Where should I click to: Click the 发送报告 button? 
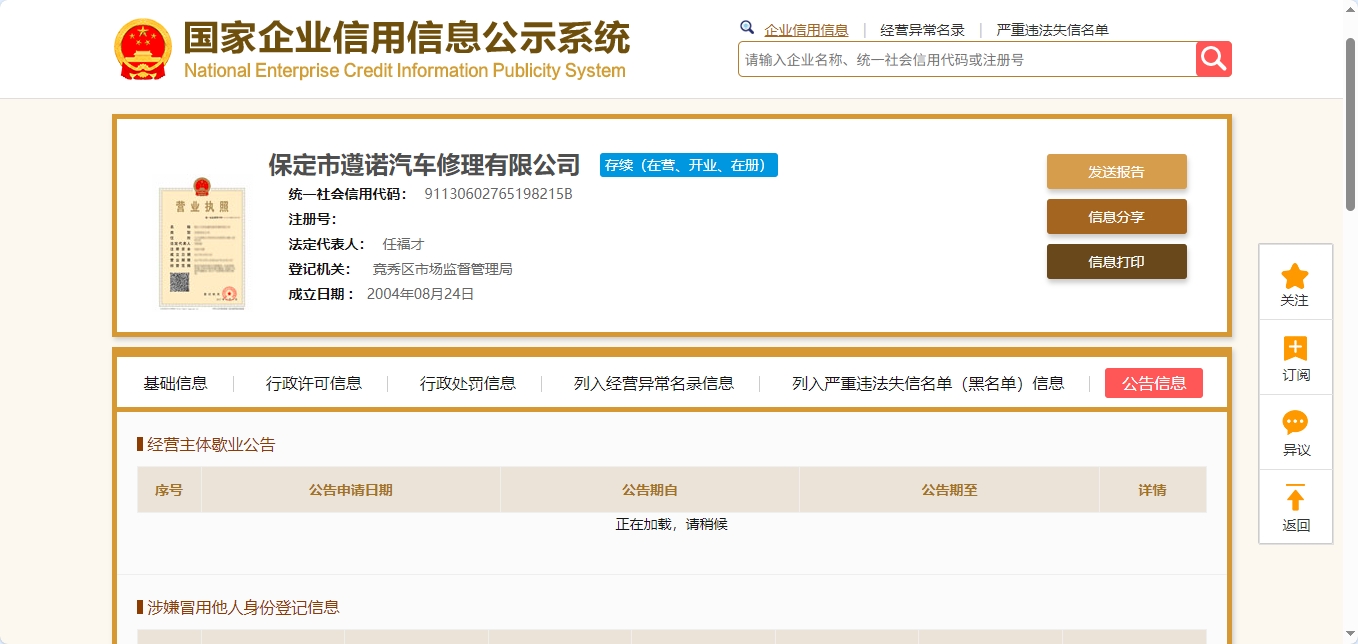pyautogui.click(x=1116, y=172)
